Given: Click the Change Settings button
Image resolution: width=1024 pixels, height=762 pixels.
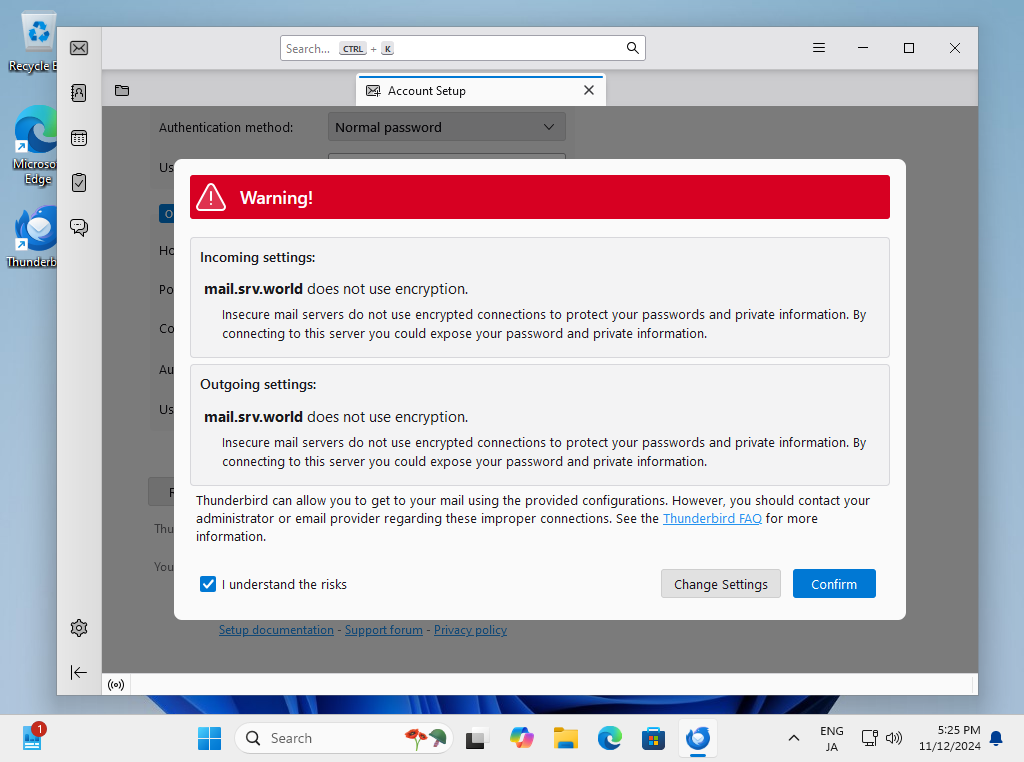Looking at the screenshot, I should (x=720, y=584).
